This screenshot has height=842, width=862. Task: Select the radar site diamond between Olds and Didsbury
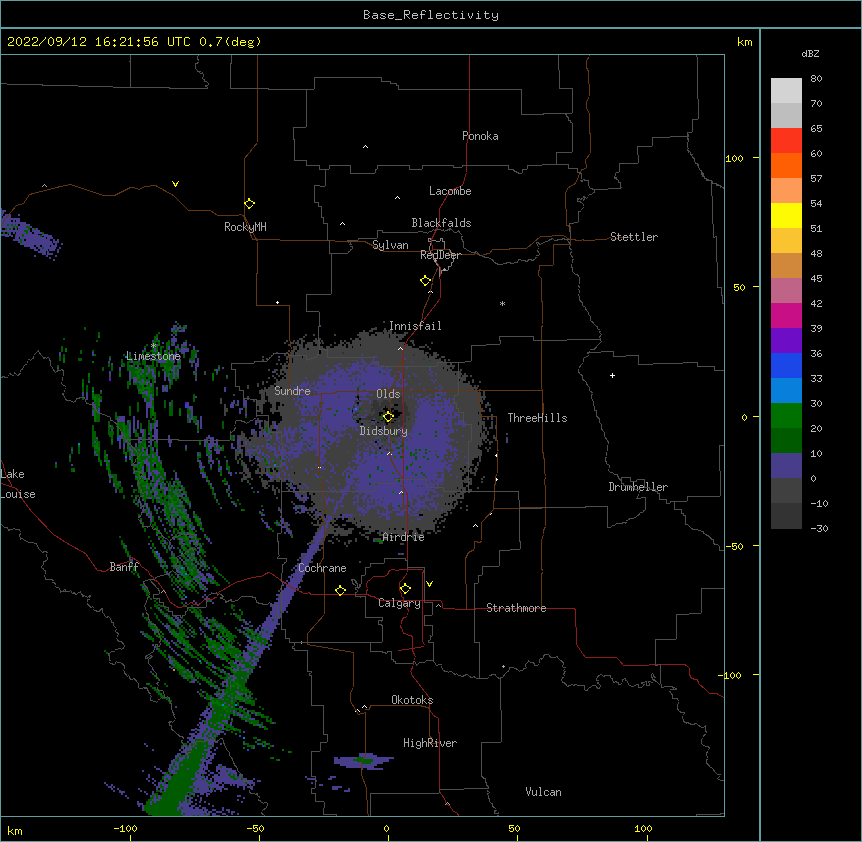(388, 416)
